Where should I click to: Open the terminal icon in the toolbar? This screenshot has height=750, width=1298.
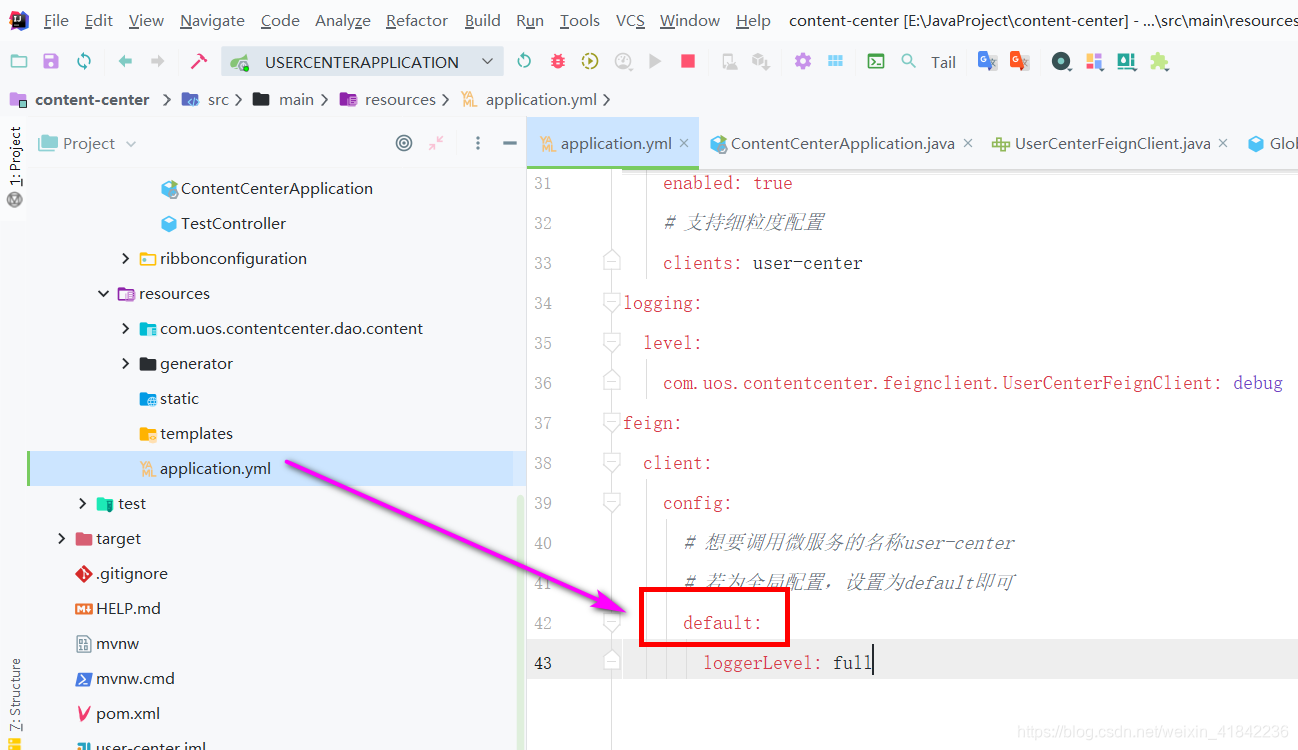[x=876, y=61]
